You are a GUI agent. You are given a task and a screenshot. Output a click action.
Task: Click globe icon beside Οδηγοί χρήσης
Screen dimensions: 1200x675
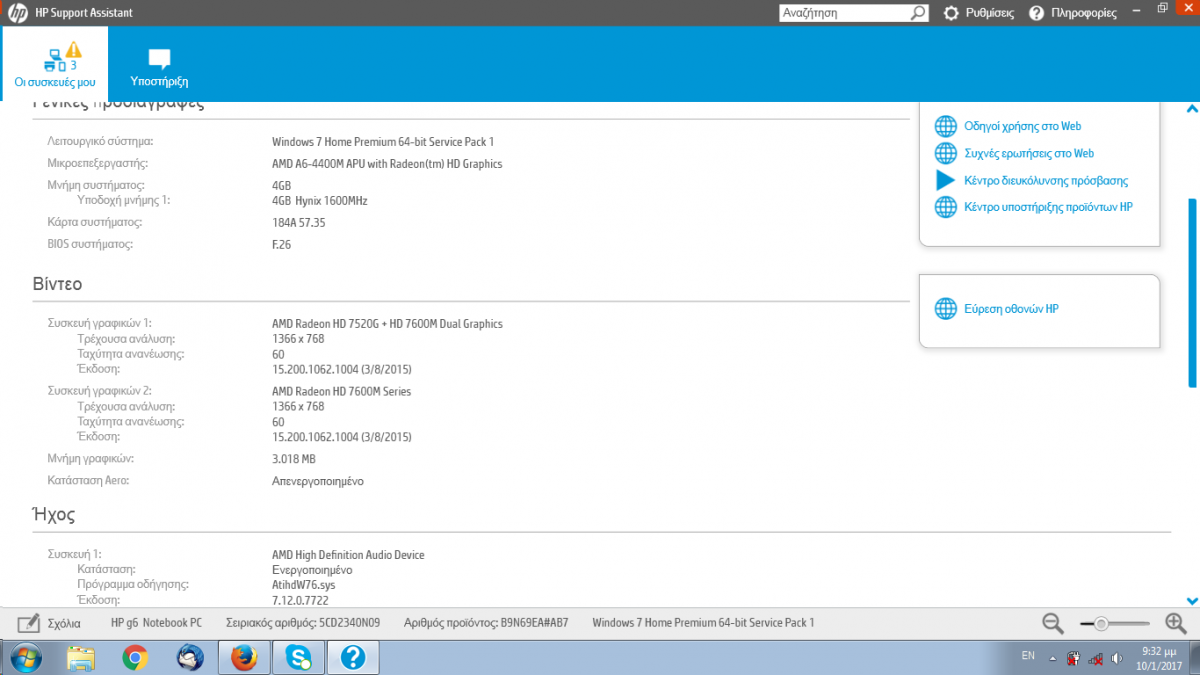(945, 126)
